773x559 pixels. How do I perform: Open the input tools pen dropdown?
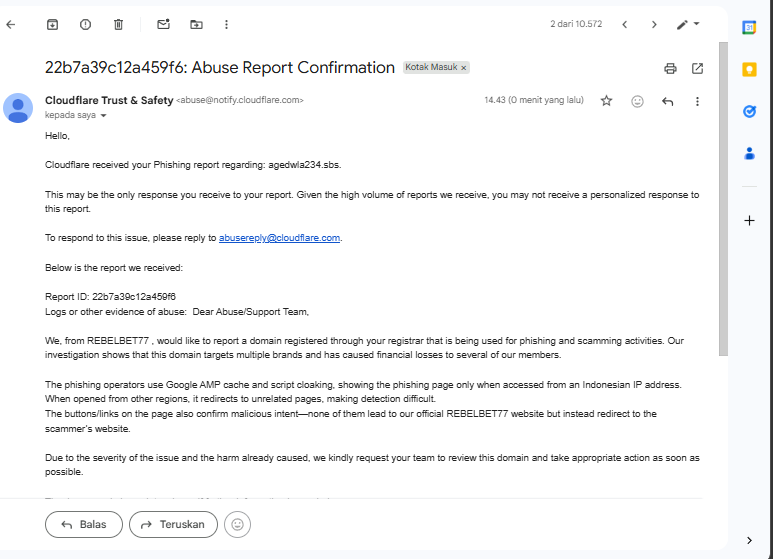[688, 24]
